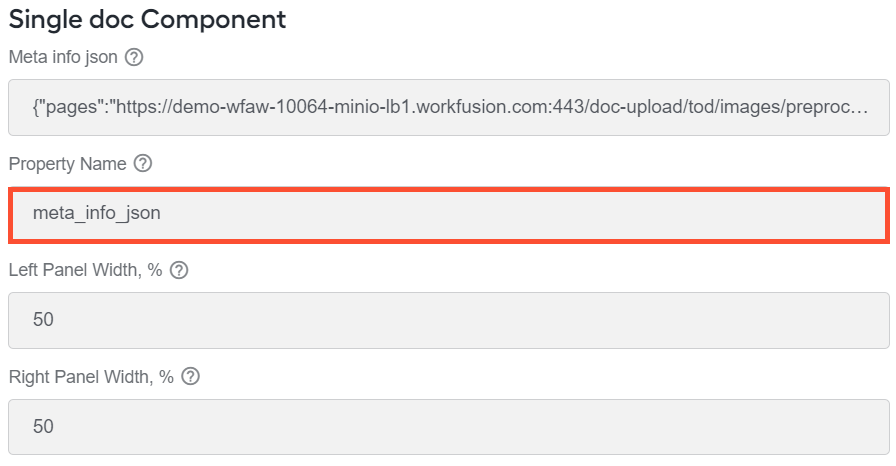Screen dimensions: 896x466
Task: Activate the Right Panel Width input
Action: coord(449,427)
